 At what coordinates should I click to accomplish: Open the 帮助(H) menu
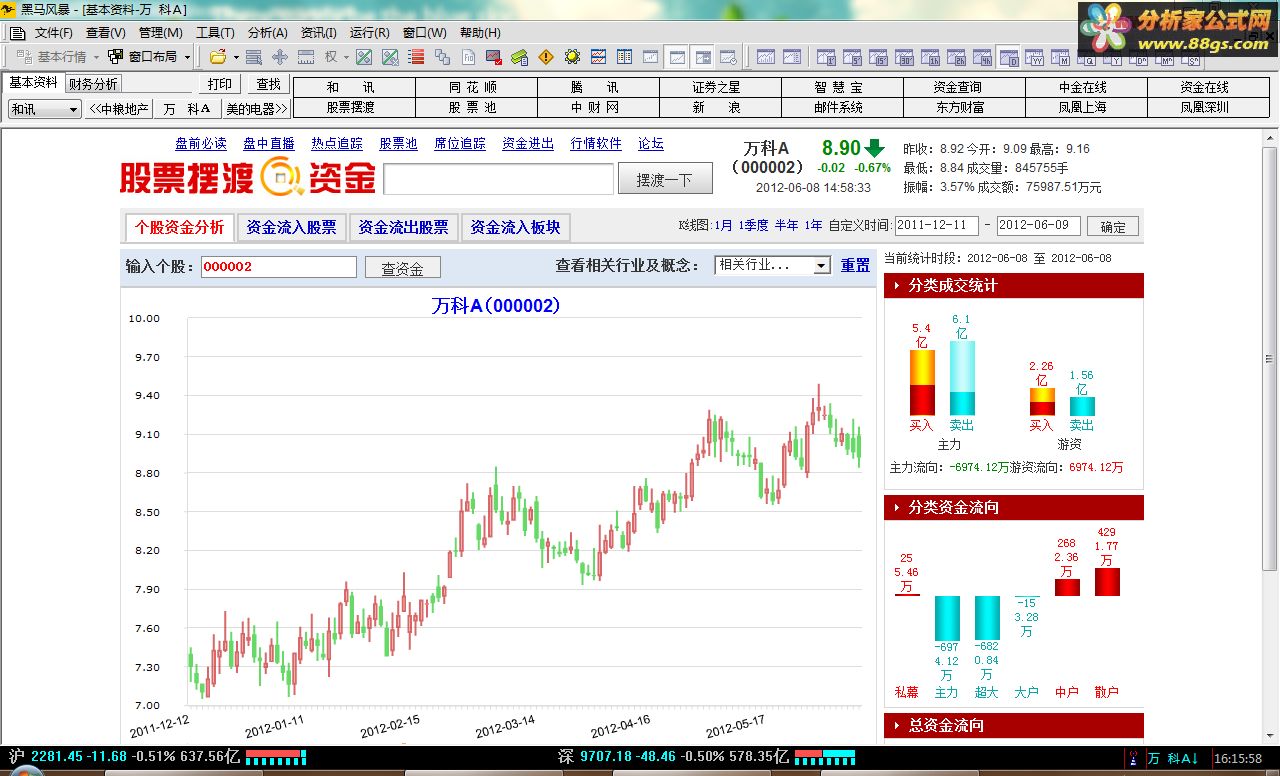pyautogui.click(x=480, y=32)
